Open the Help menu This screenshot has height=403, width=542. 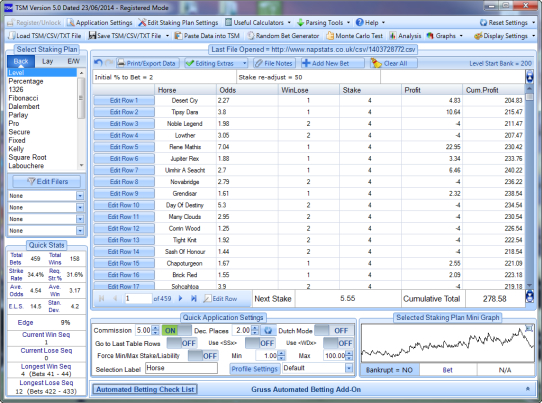[x=370, y=22]
